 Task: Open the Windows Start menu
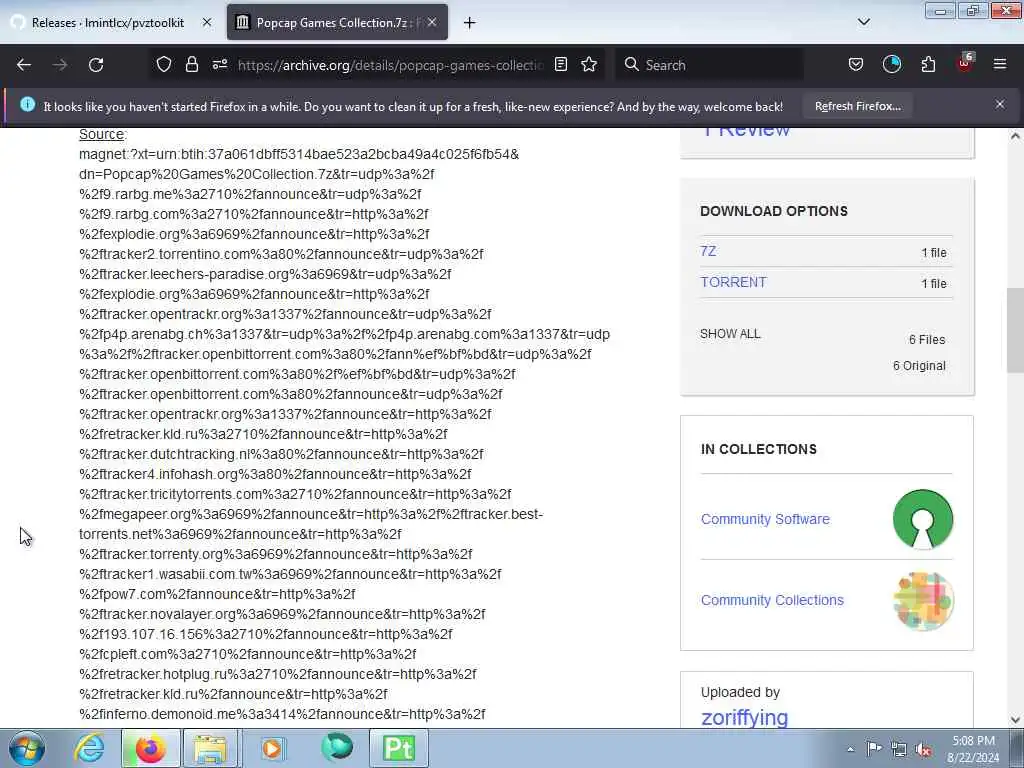27,748
